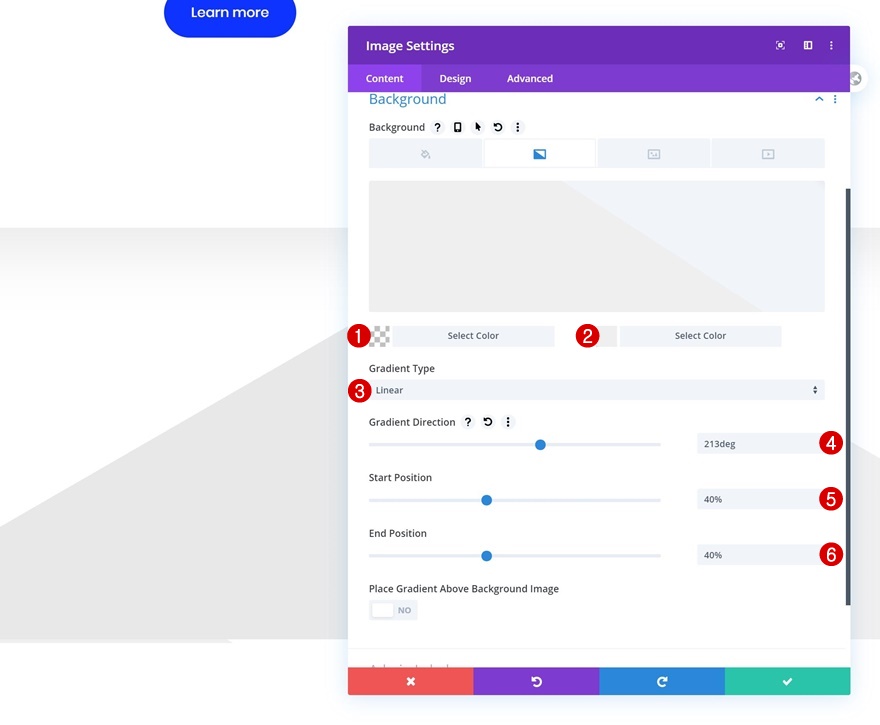Reset Gradient Direction with undo icon
Screen dimensions: 880x725
[x=488, y=422]
